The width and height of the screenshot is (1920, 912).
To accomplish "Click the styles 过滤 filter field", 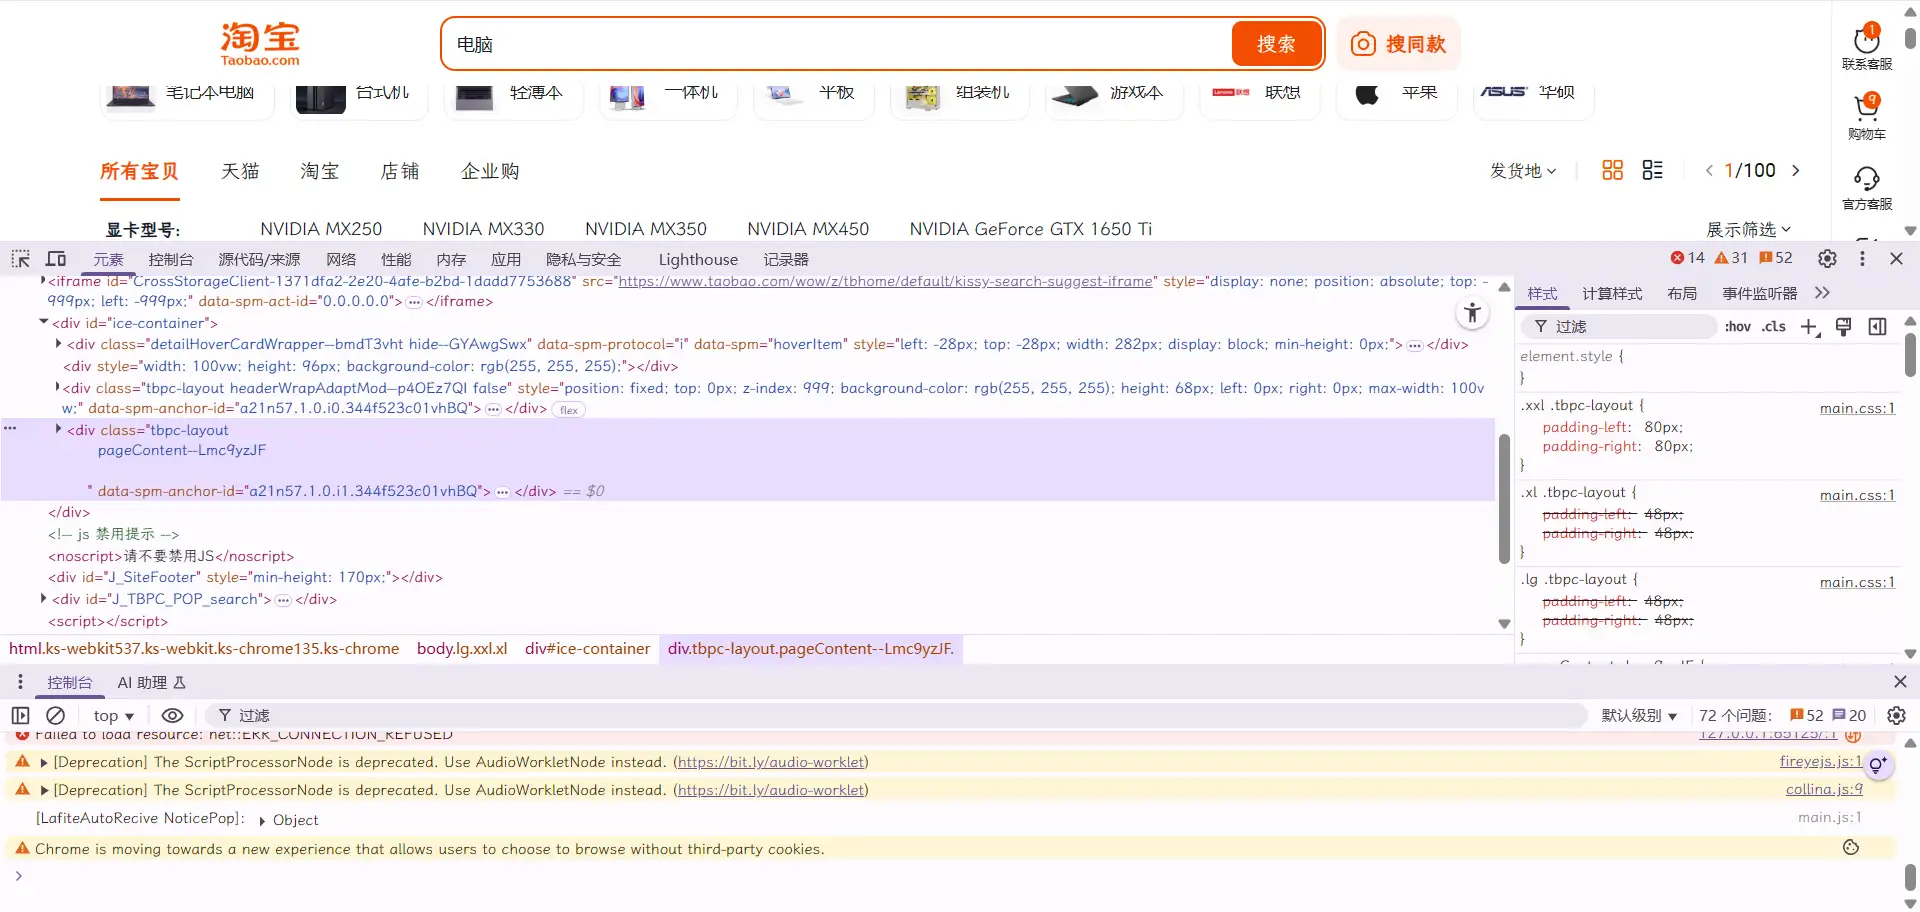I will (1620, 326).
